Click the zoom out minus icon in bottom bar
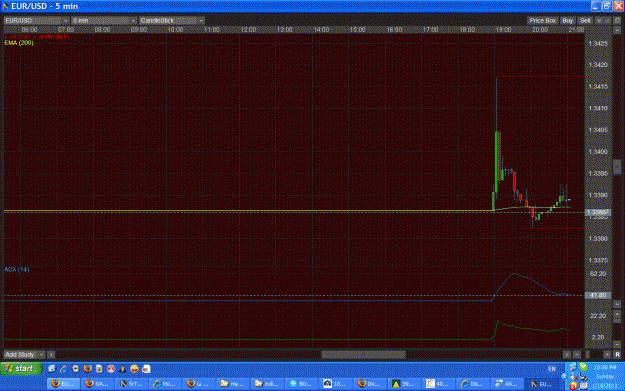 [577, 354]
